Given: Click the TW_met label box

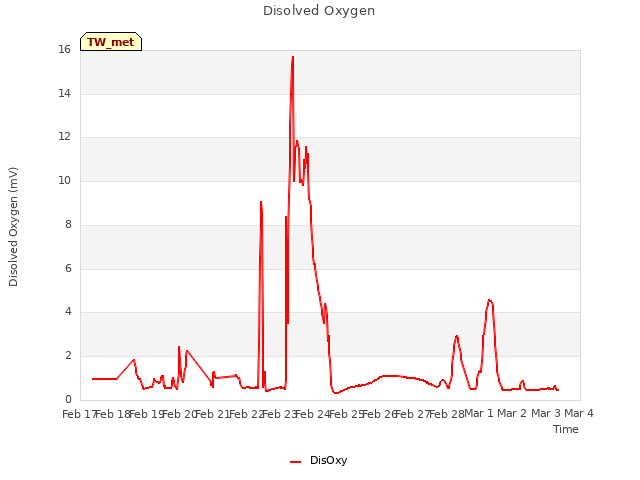Looking at the screenshot, I should (x=111, y=42).
